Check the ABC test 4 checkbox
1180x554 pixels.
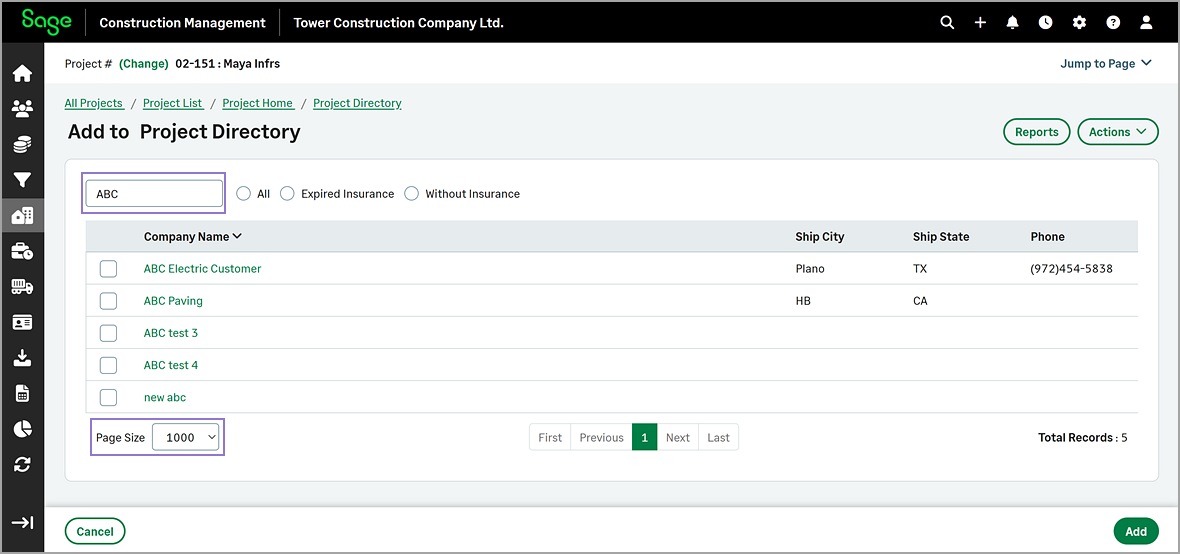click(x=108, y=365)
